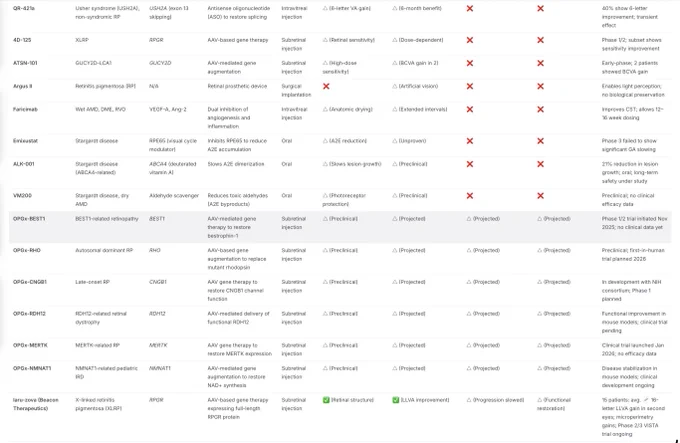This screenshot has height=443, width=680.
Task: Click 'Slows A2E dimerization' mechanism cell
Action: [235, 164]
